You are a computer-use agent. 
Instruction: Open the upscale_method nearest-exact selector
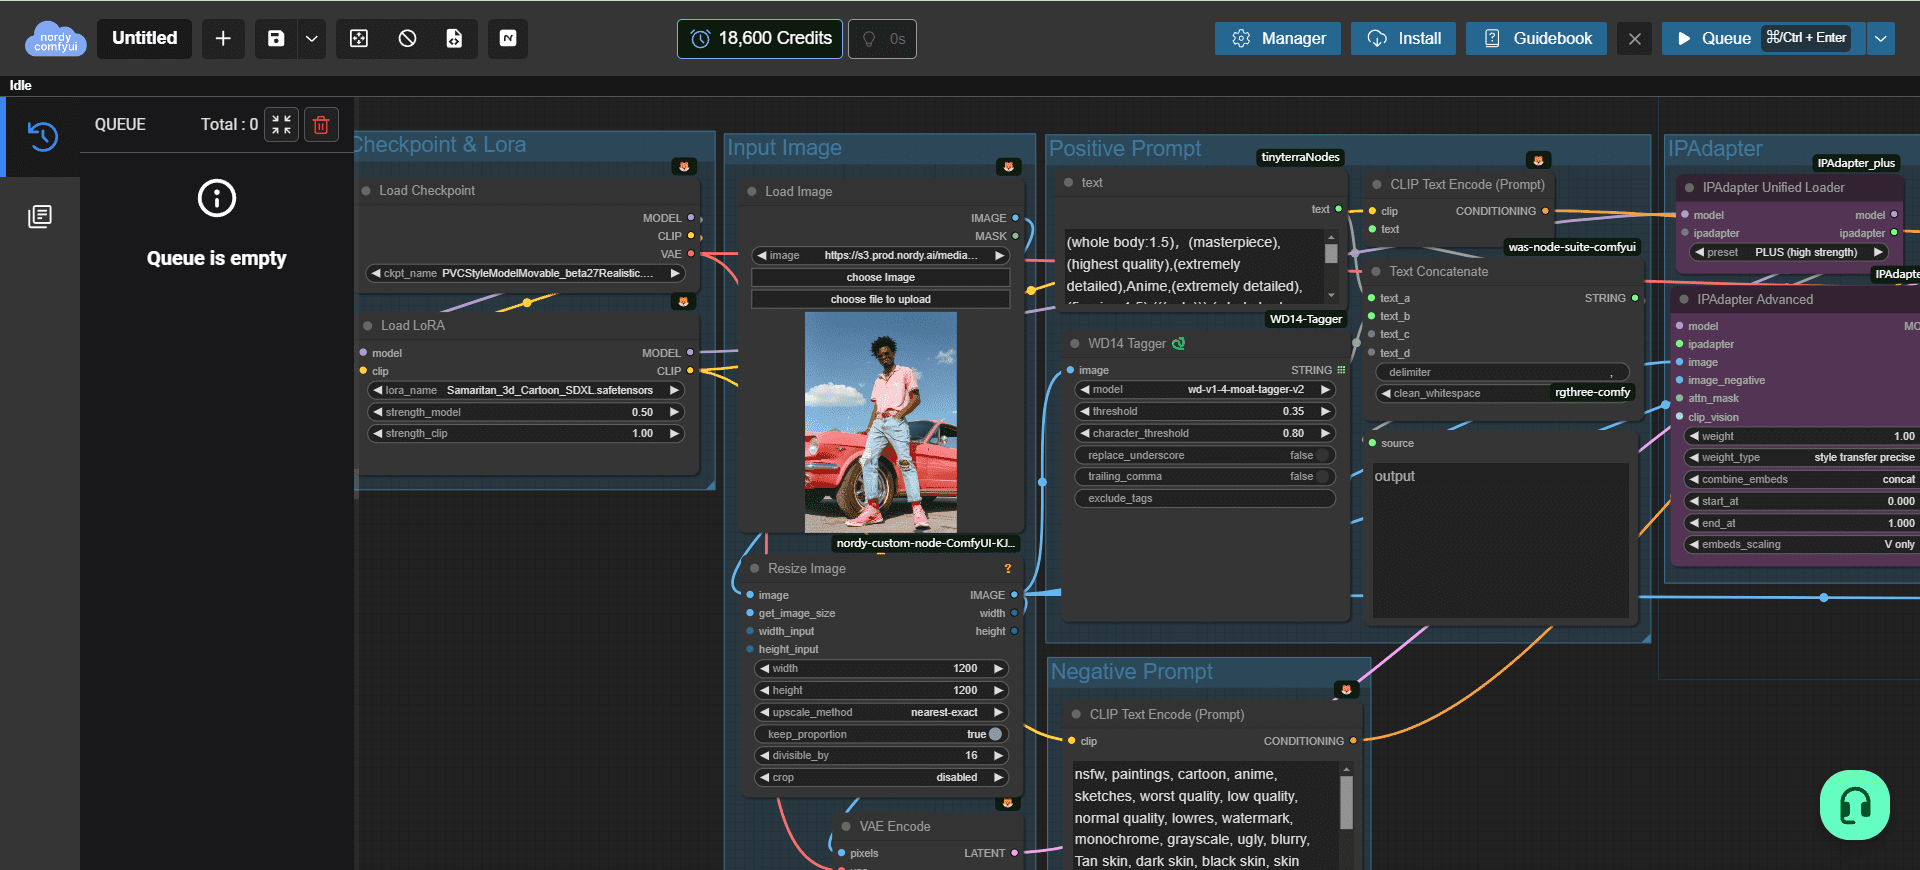881,712
